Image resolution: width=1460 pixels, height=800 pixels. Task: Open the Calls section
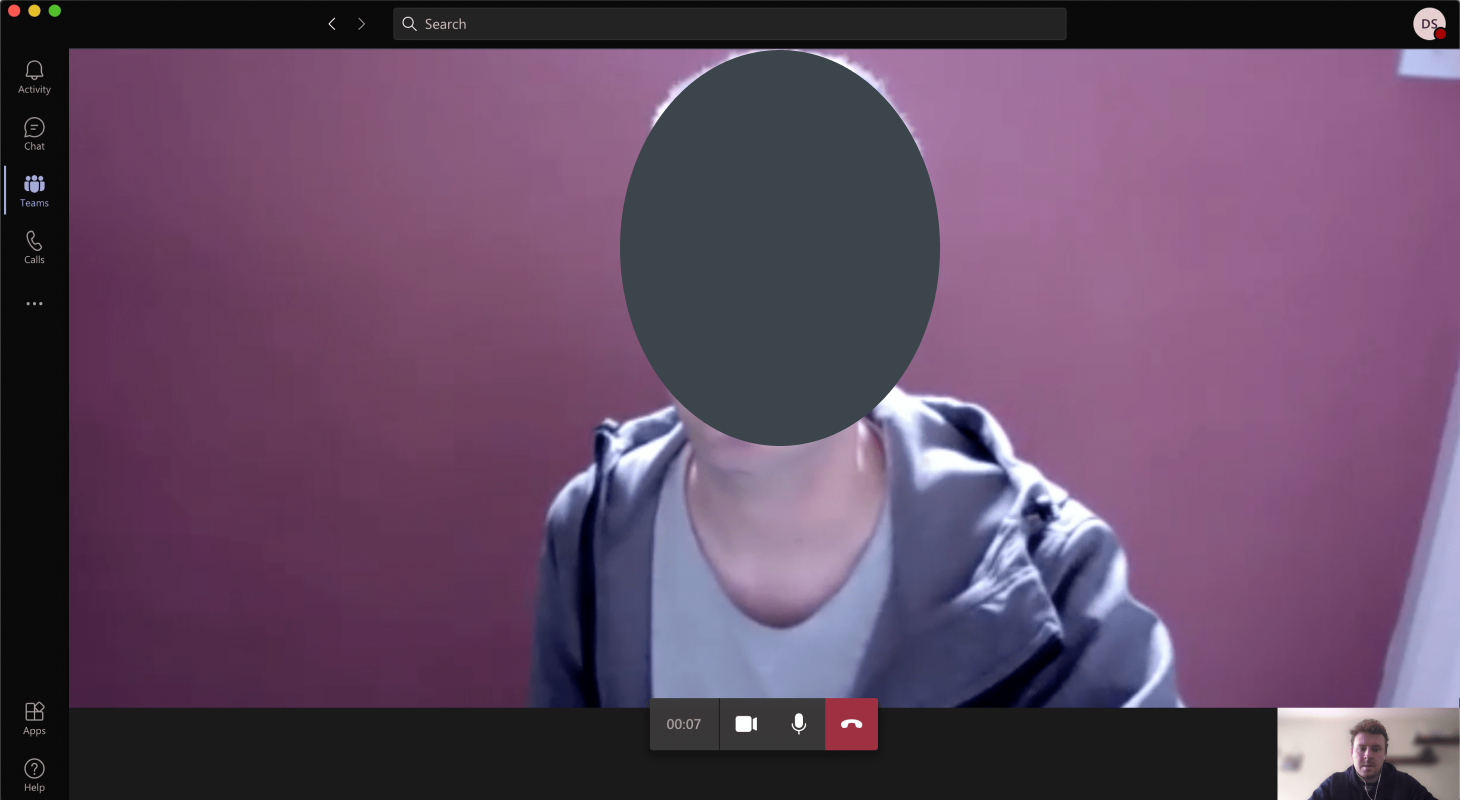34,247
